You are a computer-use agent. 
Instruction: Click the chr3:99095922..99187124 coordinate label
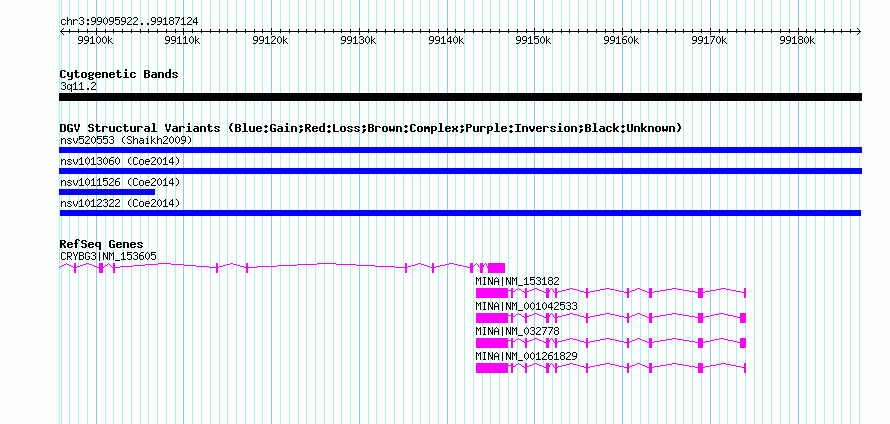(x=129, y=22)
